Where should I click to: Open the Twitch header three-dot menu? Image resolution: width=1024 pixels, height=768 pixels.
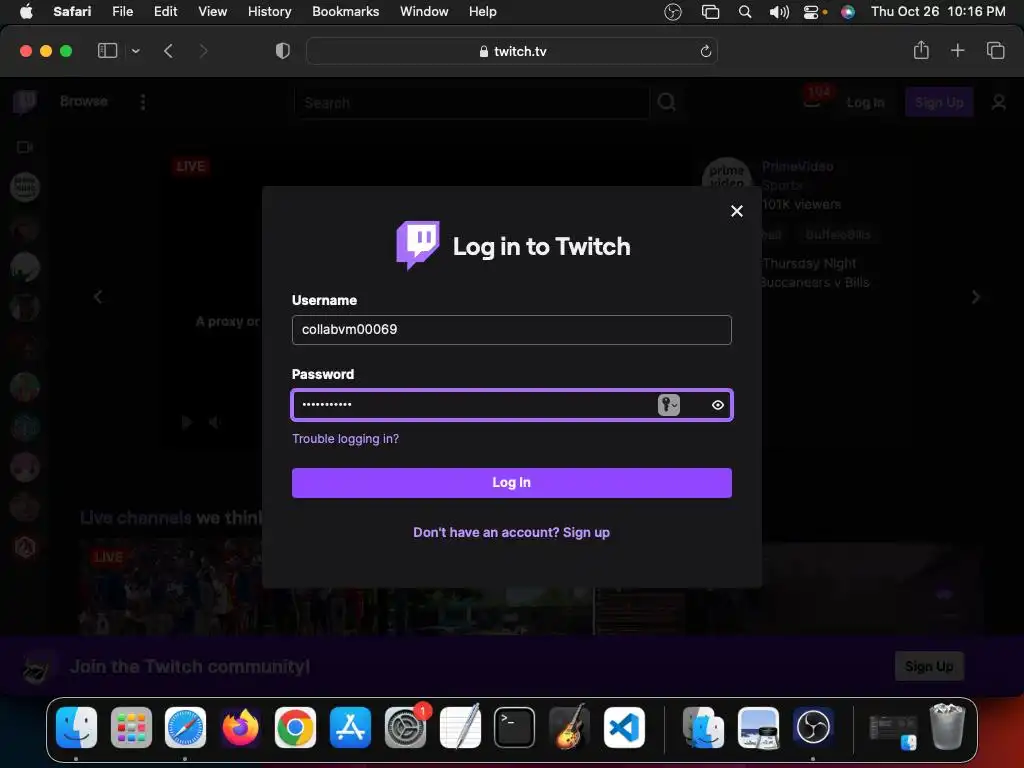point(142,102)
